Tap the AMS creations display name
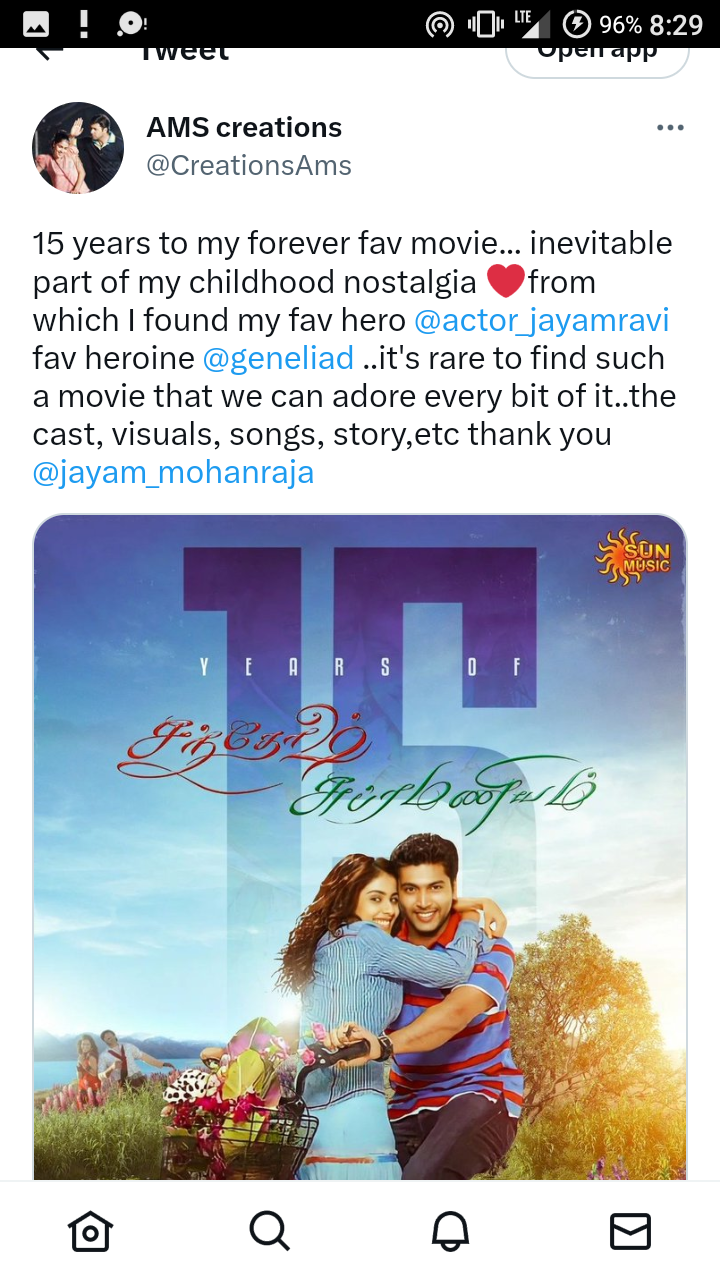Viewport: 720px width, 1280px height. point(244,128)
